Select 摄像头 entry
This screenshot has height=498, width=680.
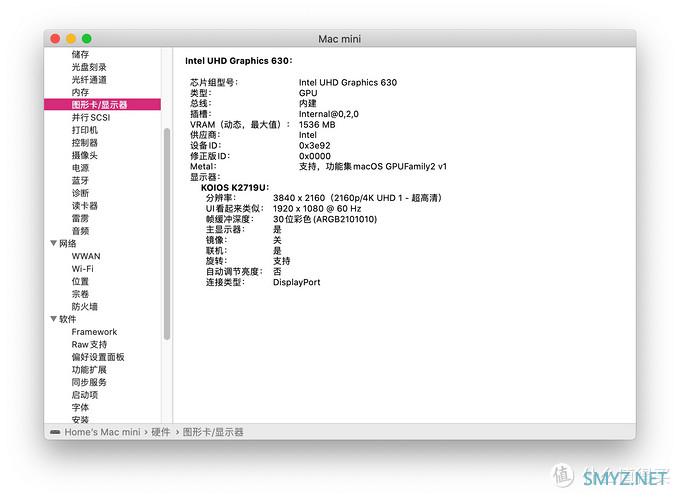[x=85, y=155]
